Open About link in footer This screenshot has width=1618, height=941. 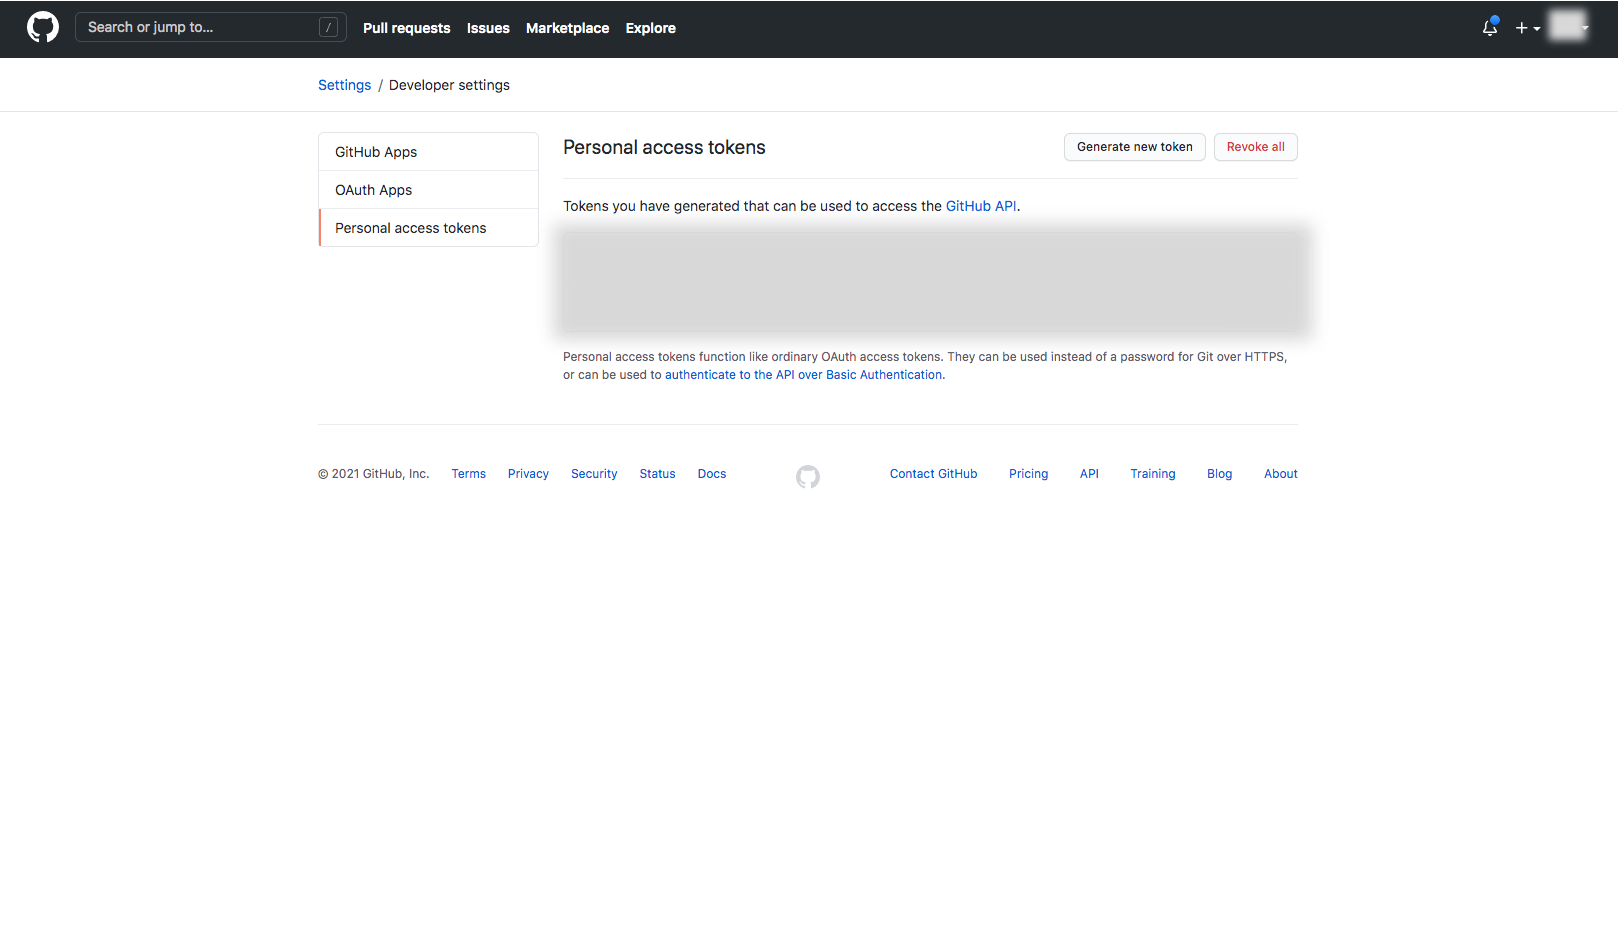(x=1280, y=474)
